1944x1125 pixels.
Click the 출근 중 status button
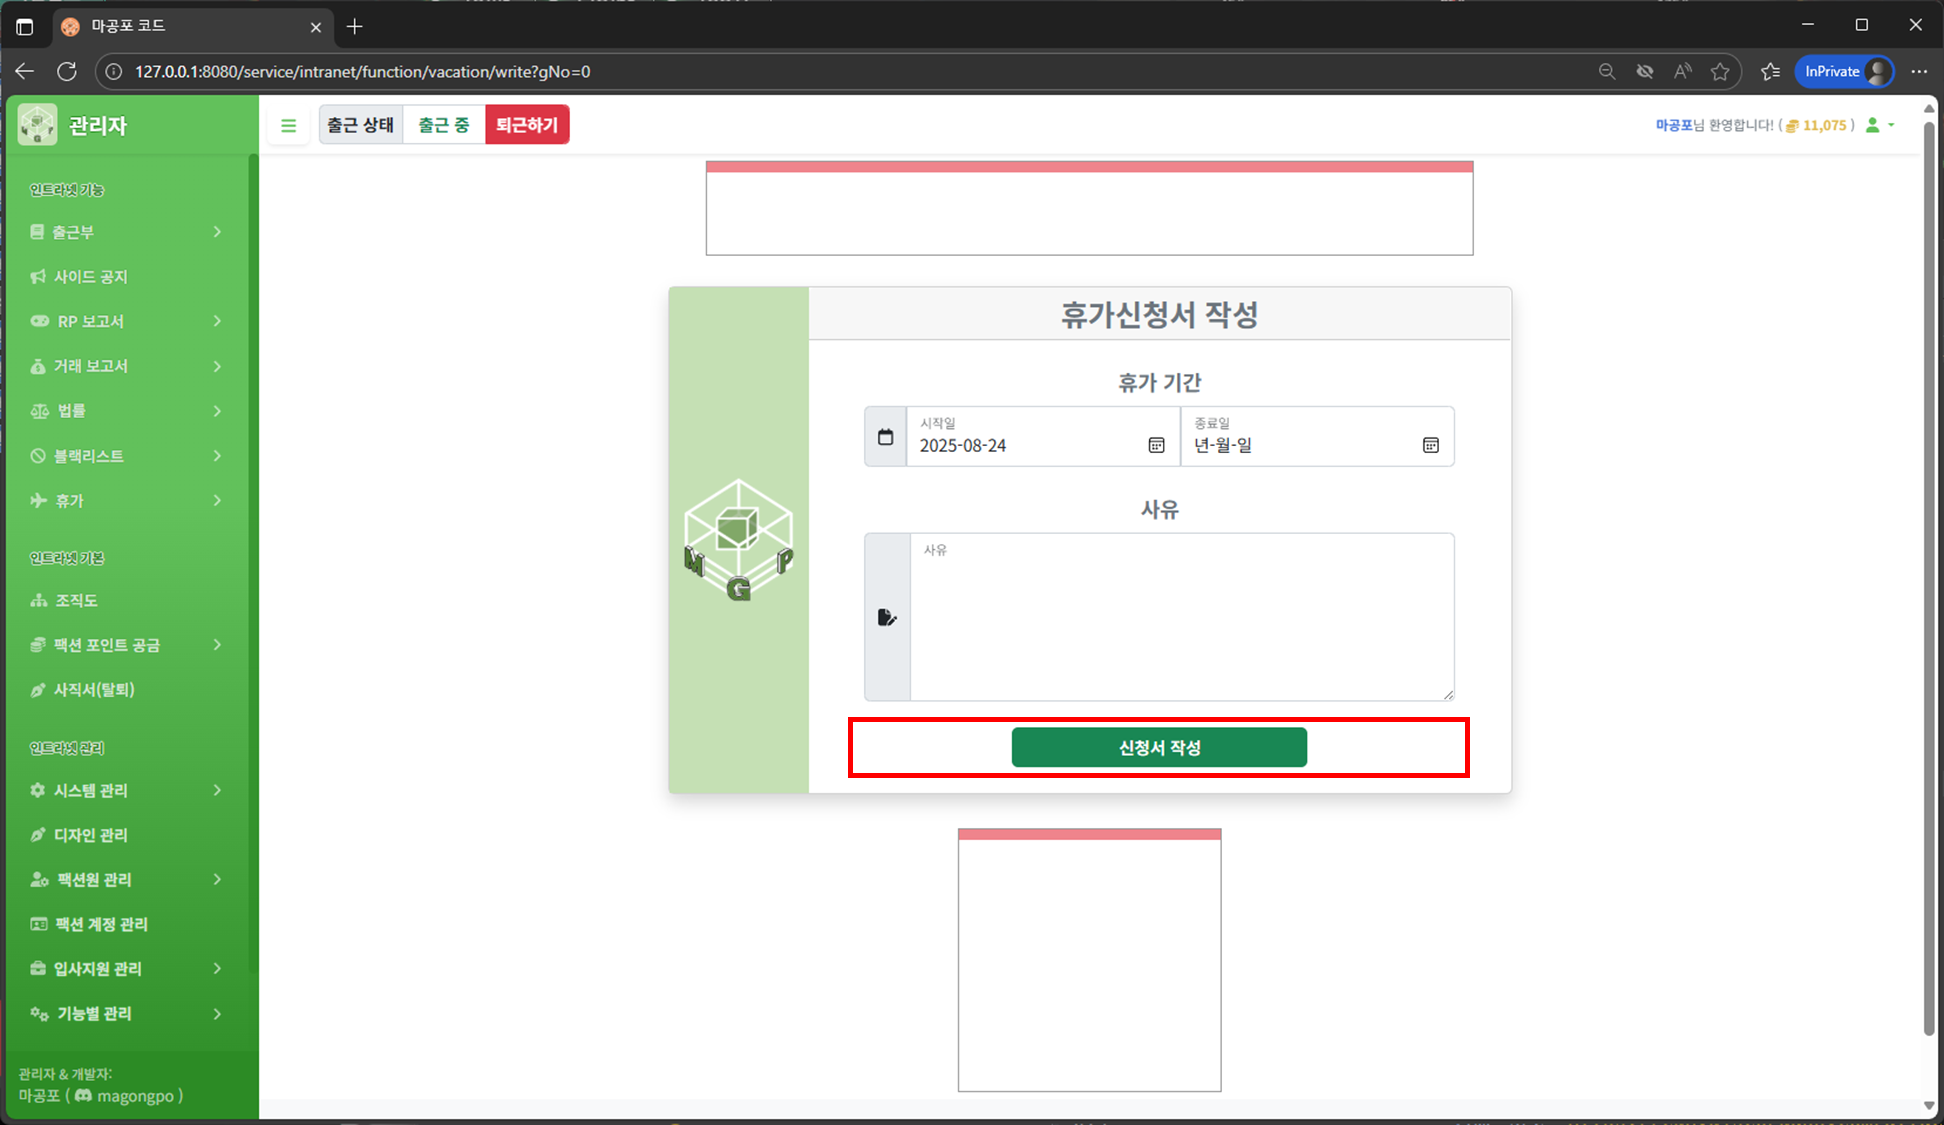coord(444,125)
